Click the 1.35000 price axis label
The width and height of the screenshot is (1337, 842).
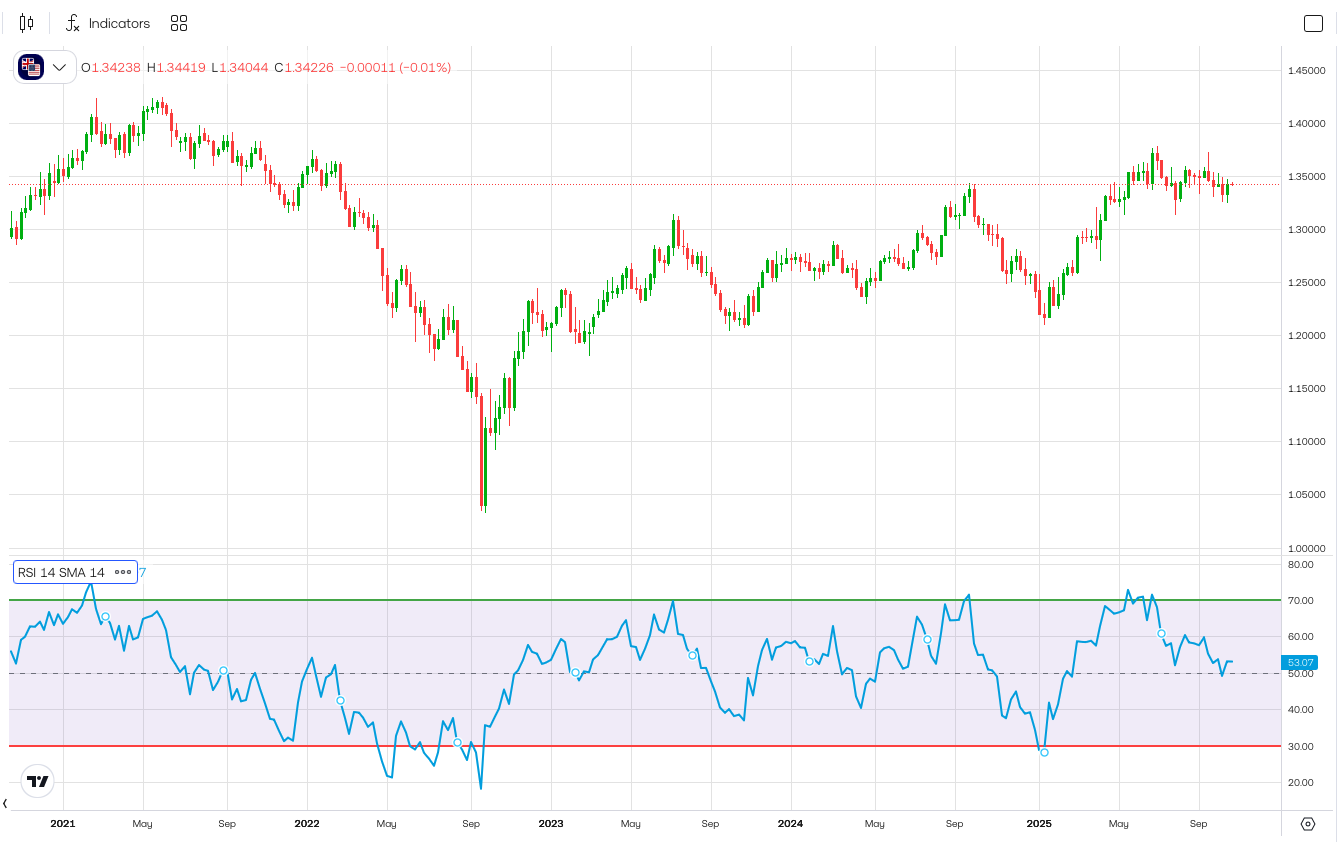tap(1307, 177)
